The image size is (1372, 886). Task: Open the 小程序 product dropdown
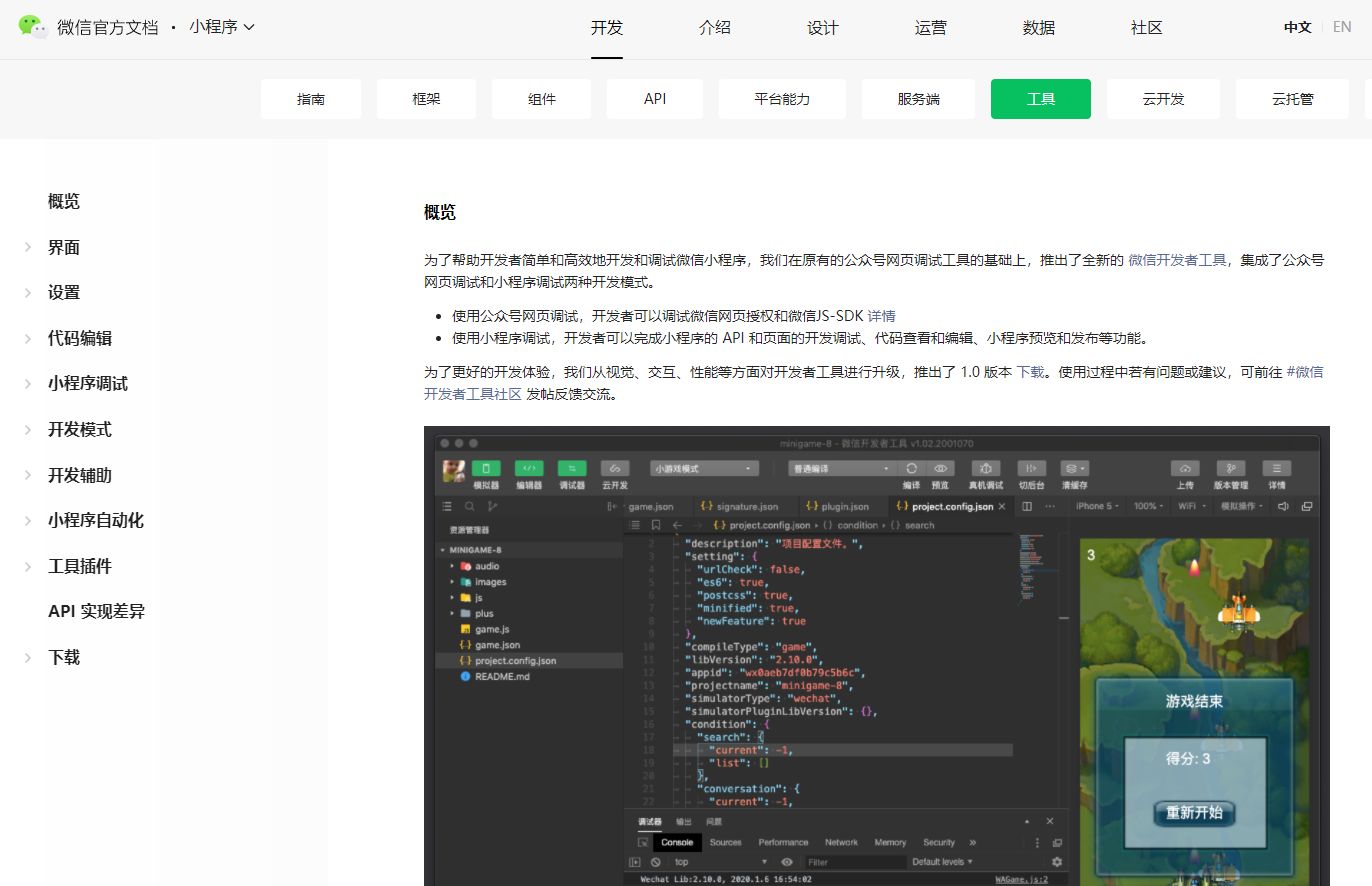pos(222,27)
